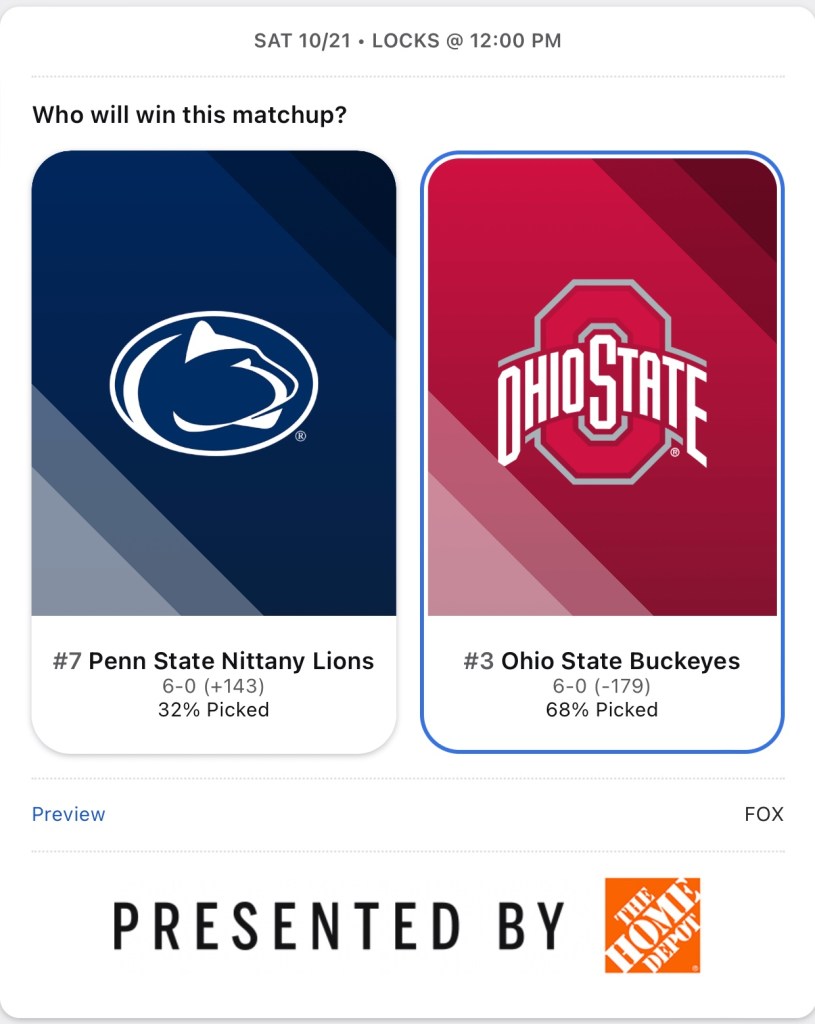Viewport: 815px width, 1024px height.
Task: Click the "Who will win this matchup?" question
Action: [x=189, y=115]
